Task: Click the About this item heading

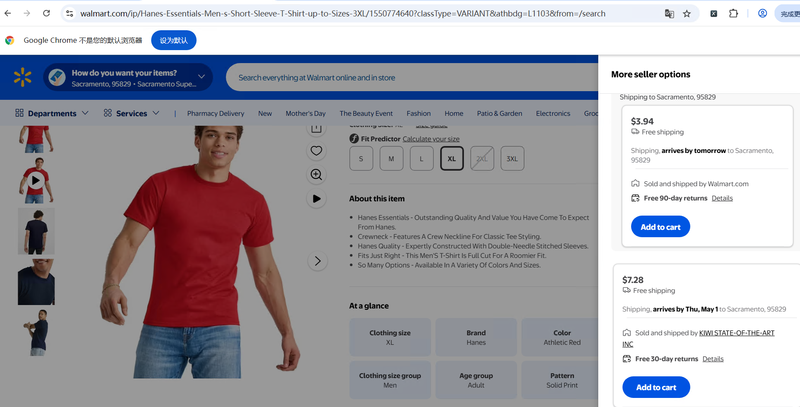Action: click(x=377, y=198)
